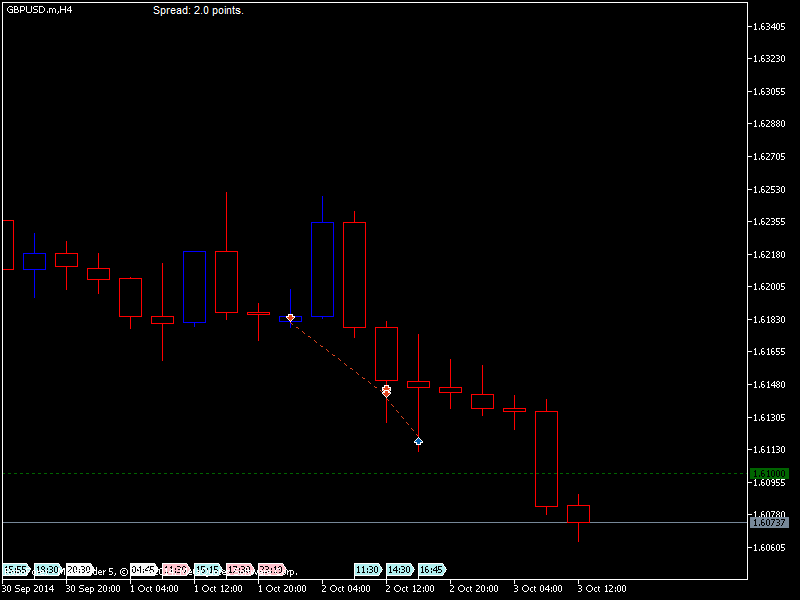Click the 18:30 calendar event marker
This screenshot has width=800, height=600.
pos(47,569)
